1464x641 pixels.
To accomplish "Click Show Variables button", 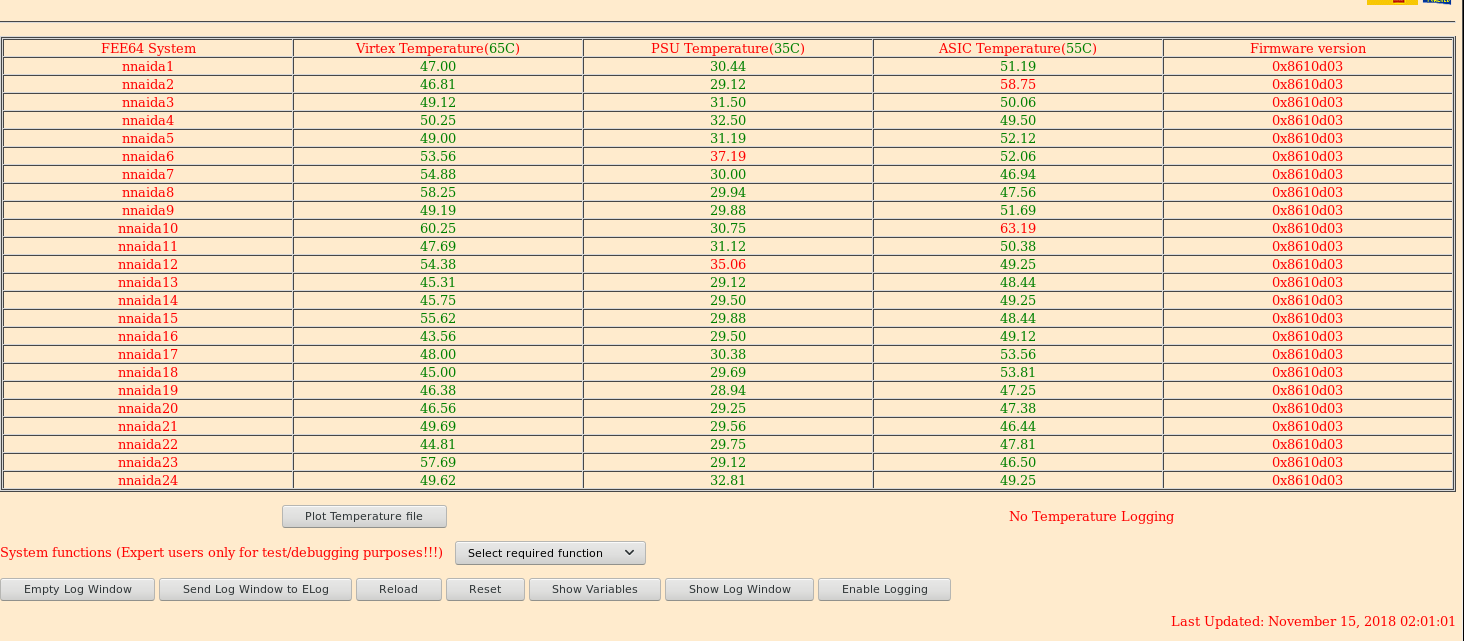I will (x=595, y=589).
